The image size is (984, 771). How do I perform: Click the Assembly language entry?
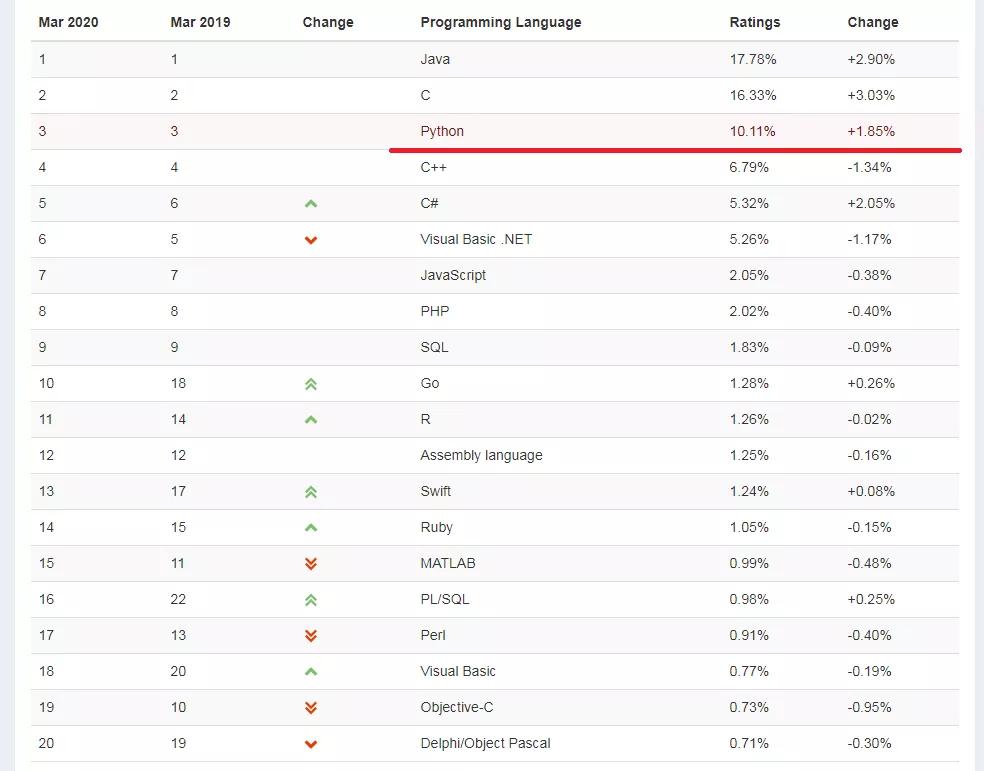(481, 455)
